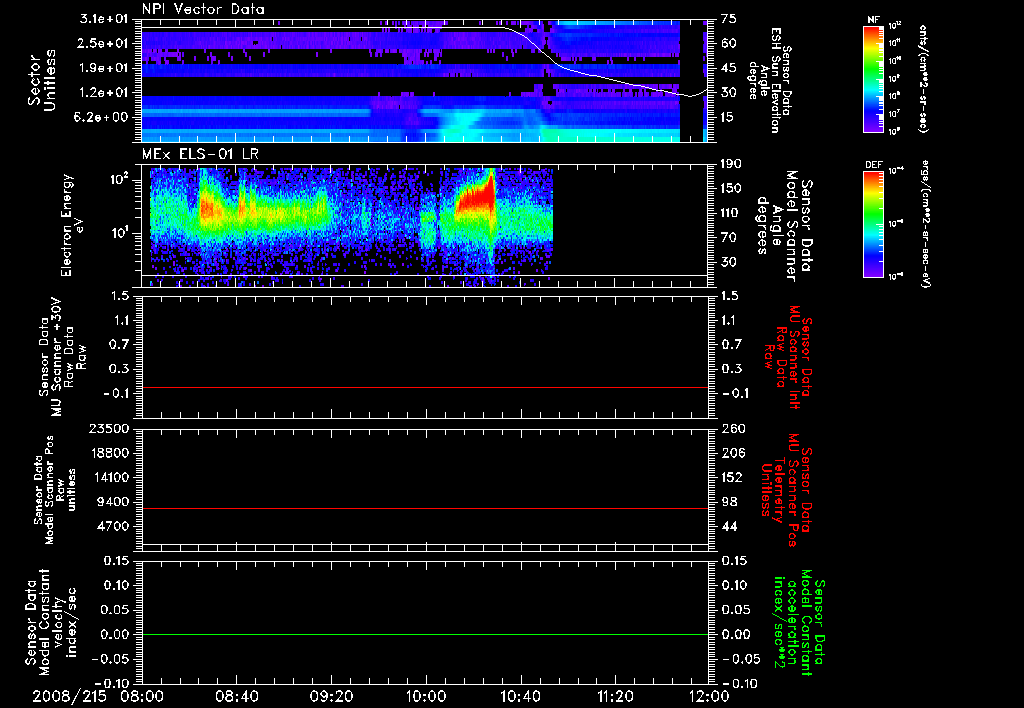Click the 12:00 time tick label
This screenshot has height=708, width=1024.
click(x=709, y=696)
